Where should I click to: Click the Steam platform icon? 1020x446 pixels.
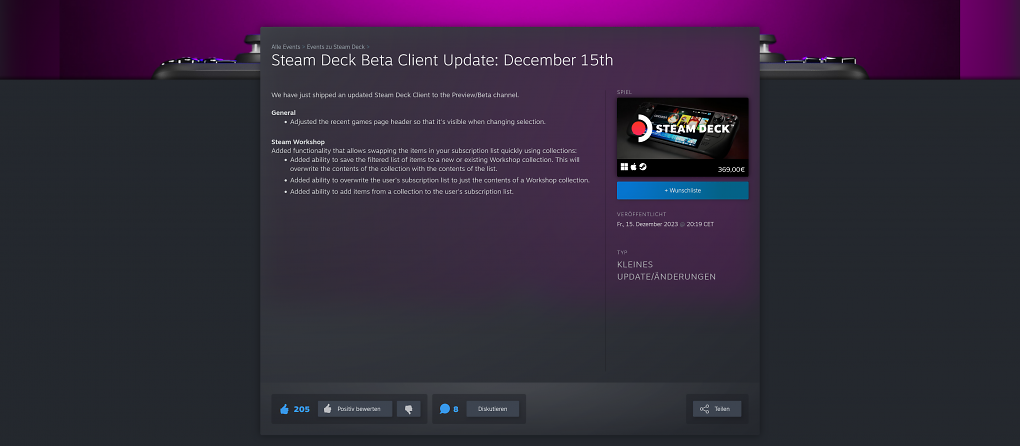pos(643,167)
